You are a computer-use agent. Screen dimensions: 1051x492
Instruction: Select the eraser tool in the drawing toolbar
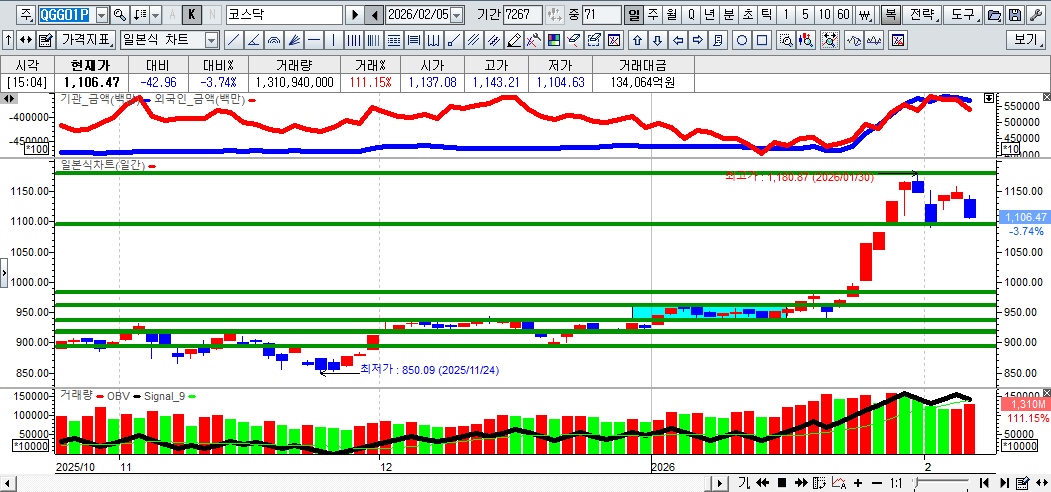coord(514,40)
